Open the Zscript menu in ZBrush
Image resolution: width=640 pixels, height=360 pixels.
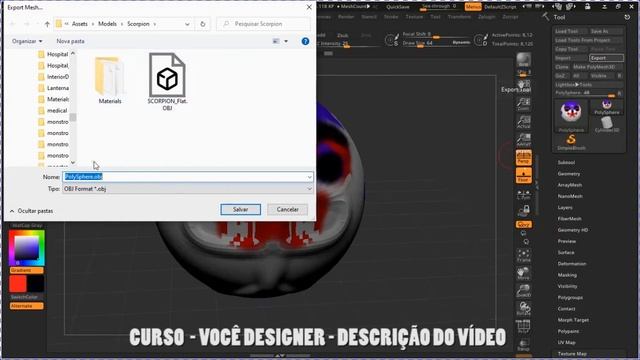510,17
